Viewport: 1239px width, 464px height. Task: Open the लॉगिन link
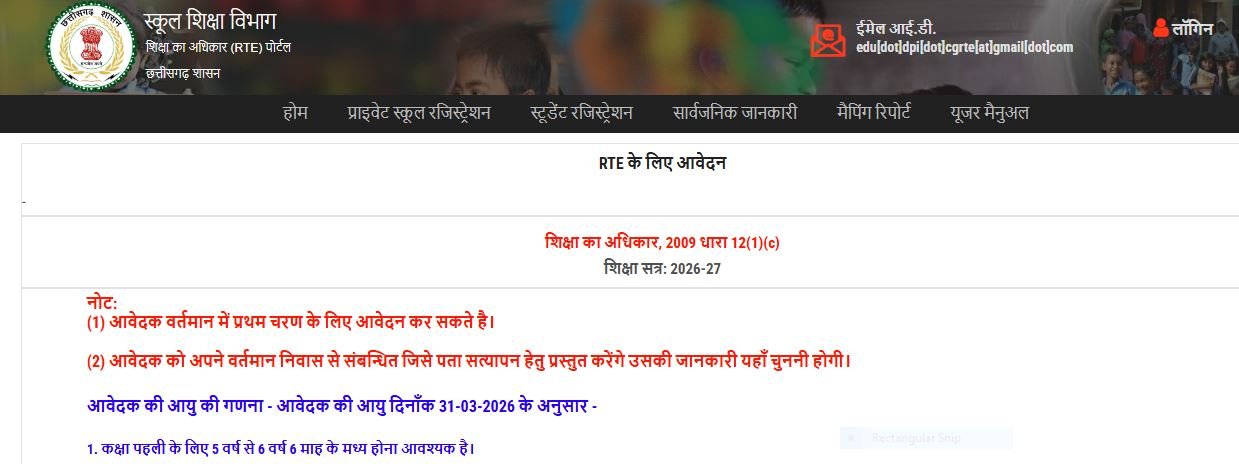1192,29
